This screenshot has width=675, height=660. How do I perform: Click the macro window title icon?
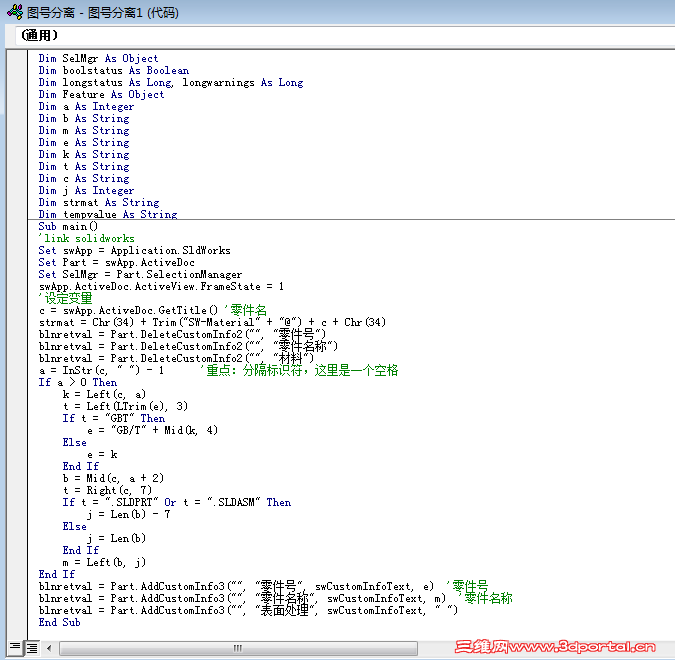coord(15,12)
